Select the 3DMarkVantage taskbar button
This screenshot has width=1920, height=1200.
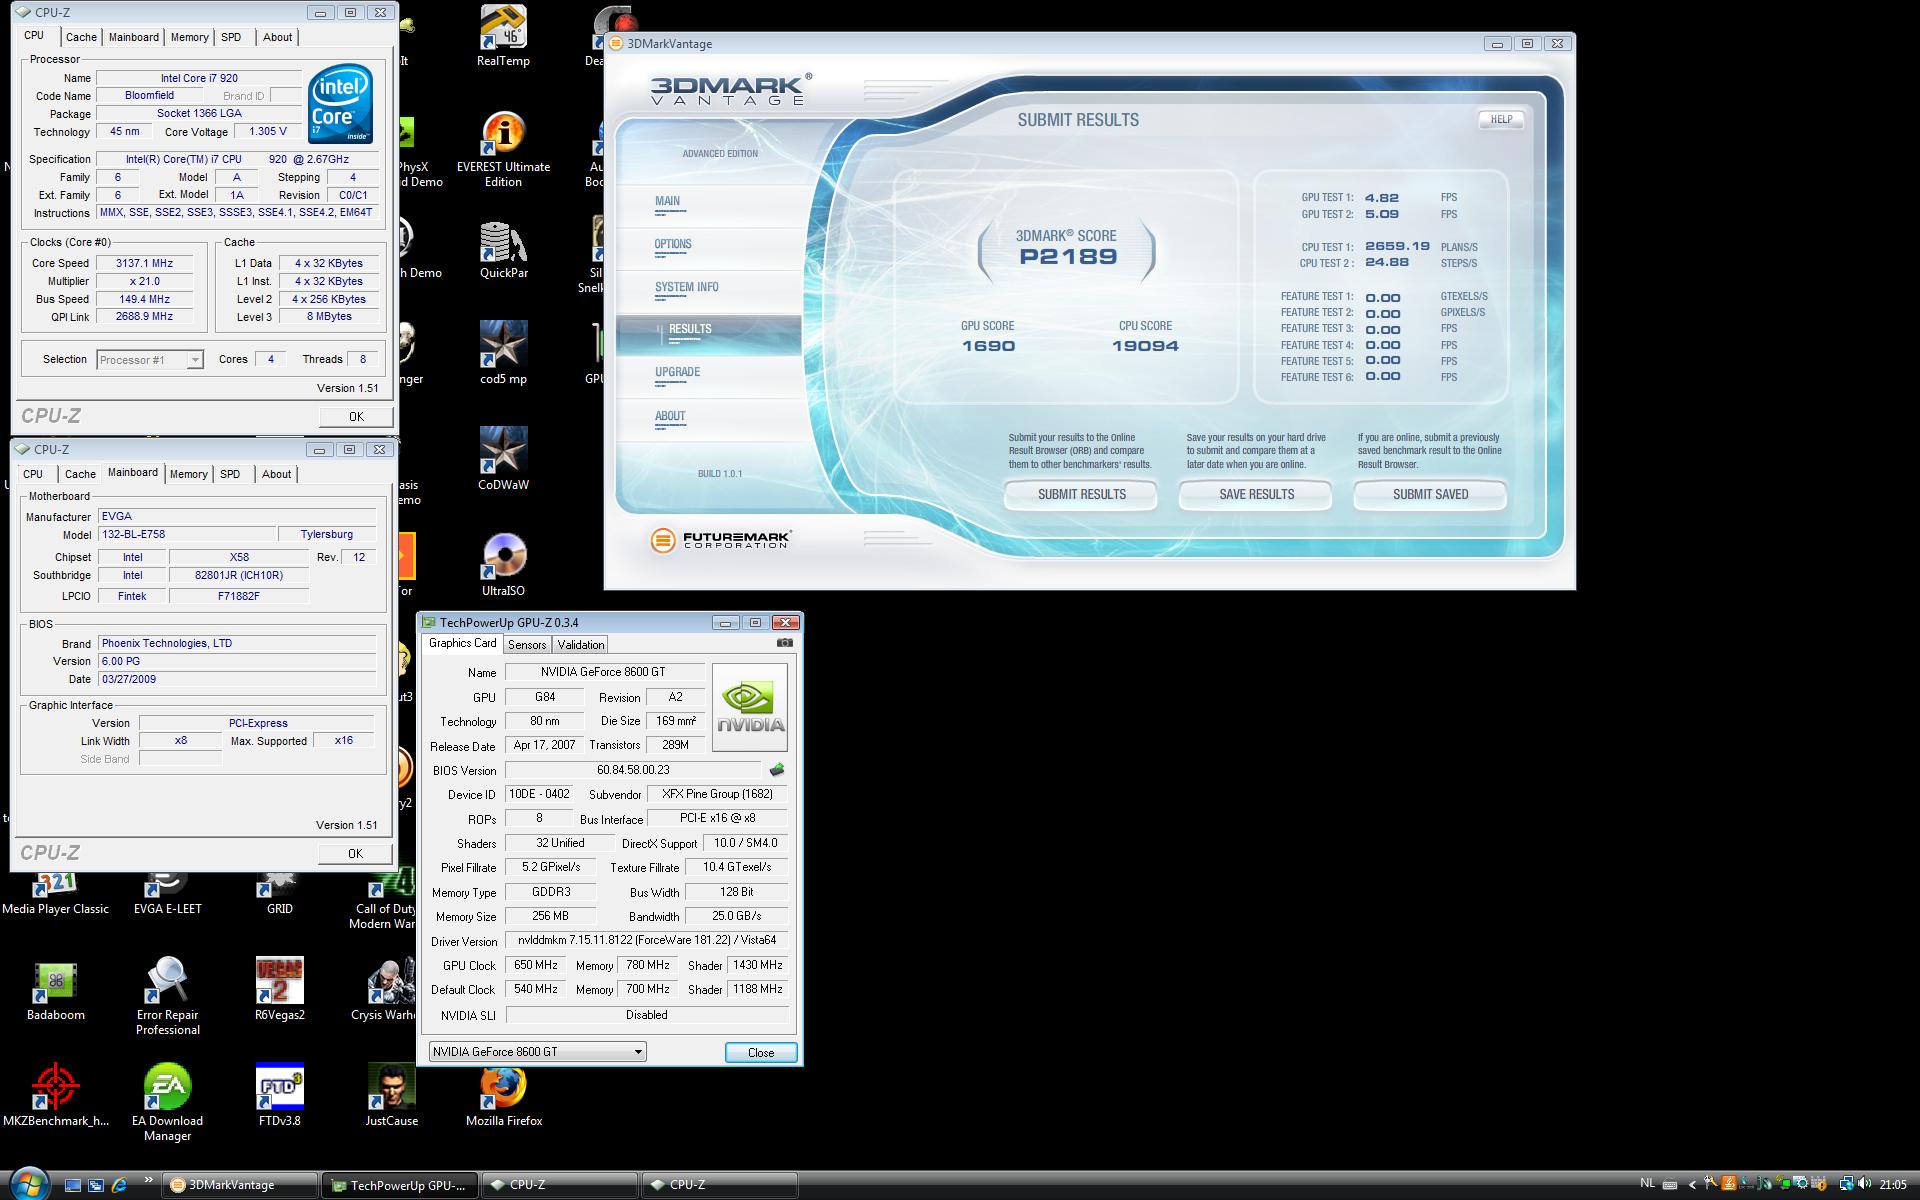coord(240,1185)
